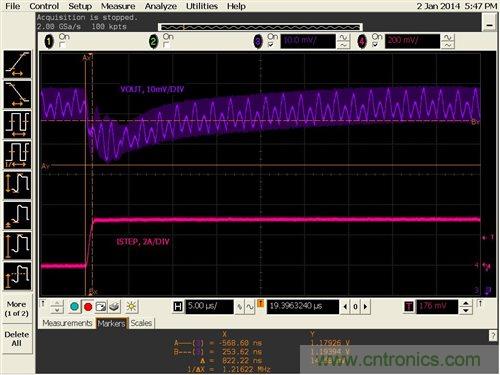This screenshot has height=375, width=500.
Task: Adjust trigger level up/down arrows
Action: point(466,307)
